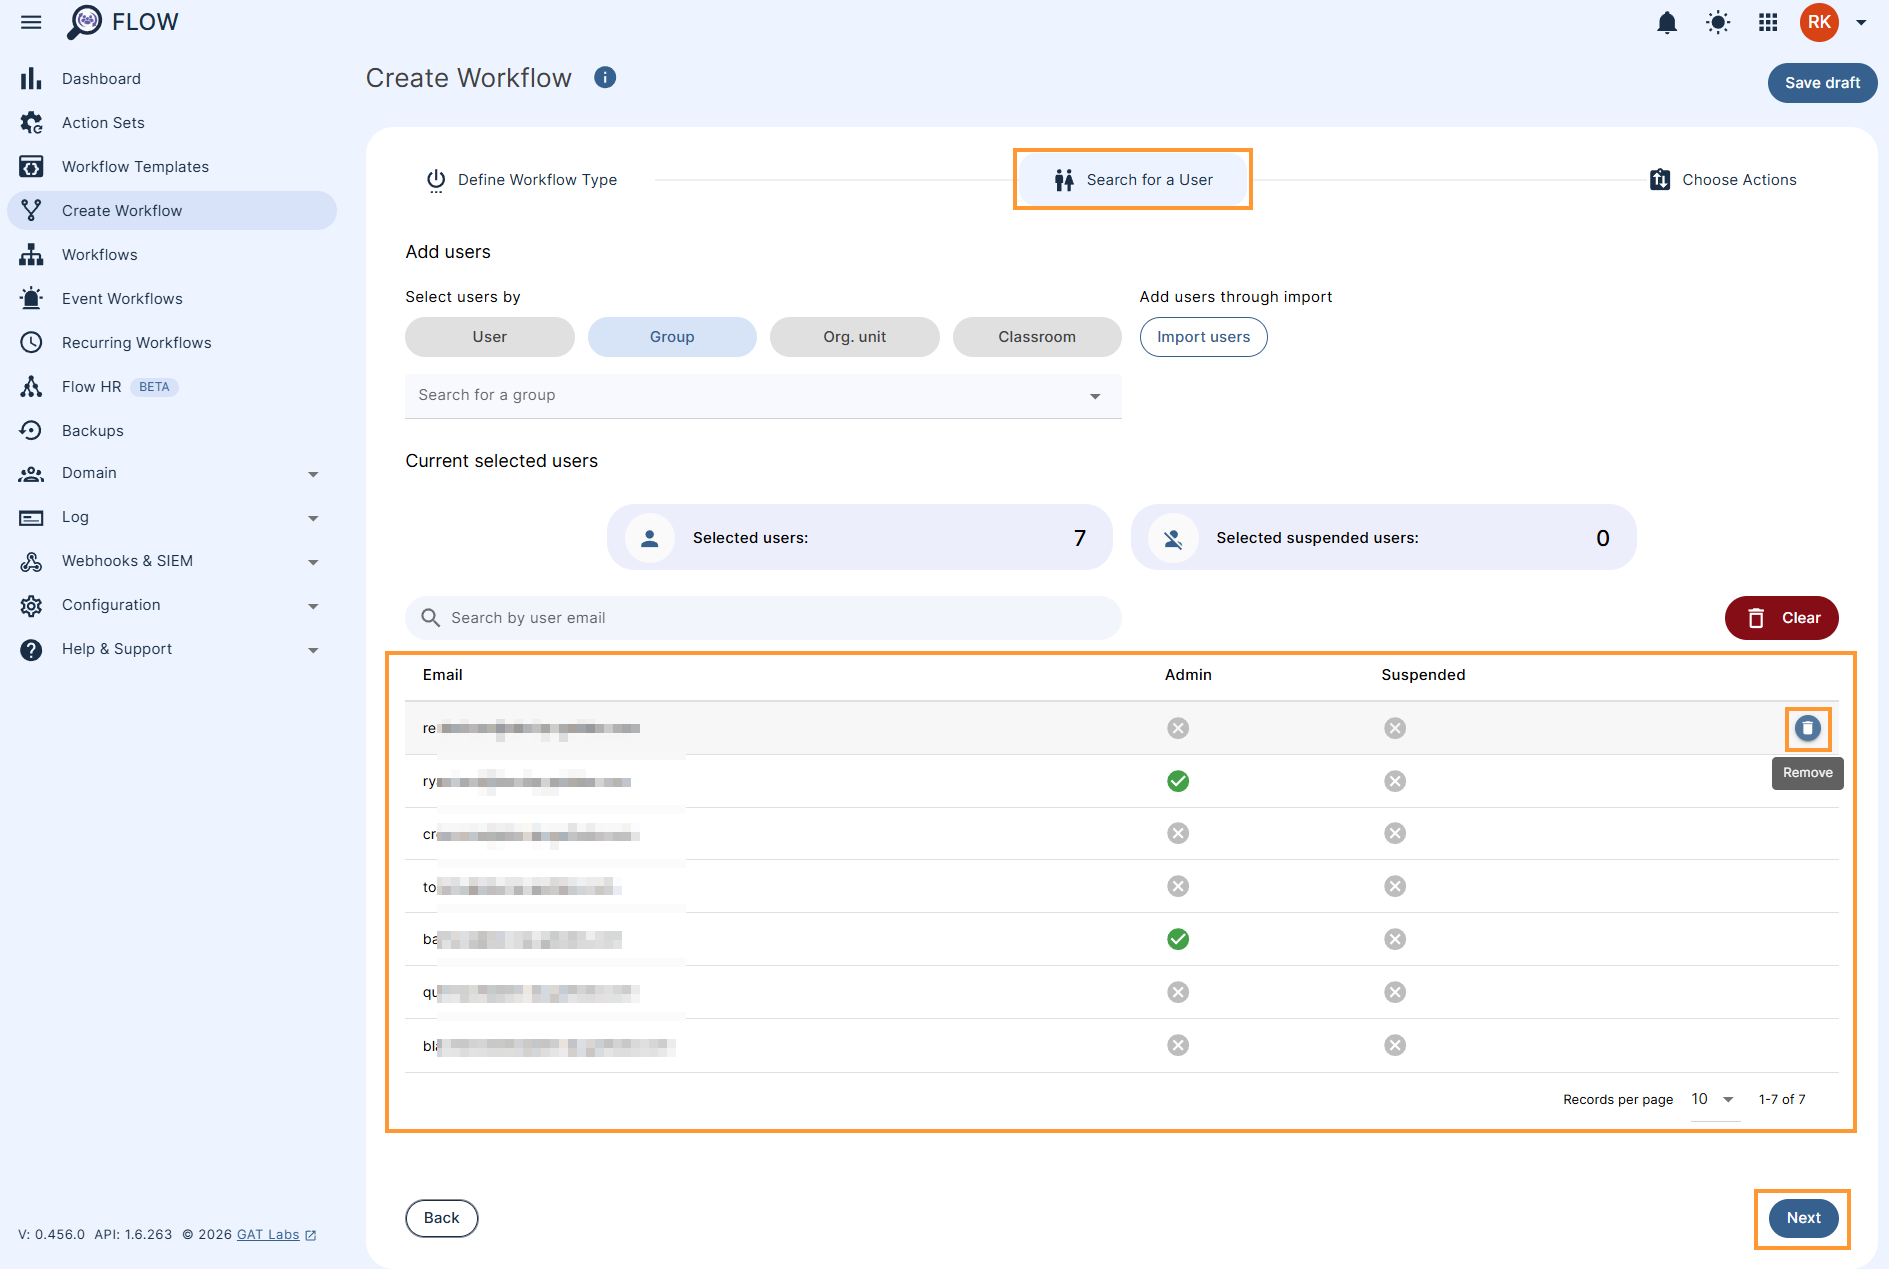The height and width of the screenshot is (1269, 1889).
Task: Click the magnifier in email search
Action: click(x=430, y=618)
